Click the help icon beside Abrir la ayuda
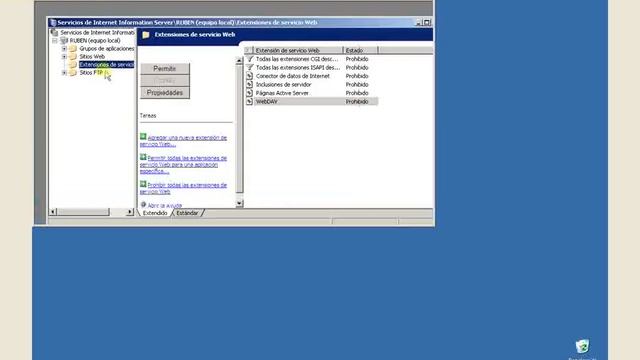Screen dimensions: 640x360 (143, 204)
